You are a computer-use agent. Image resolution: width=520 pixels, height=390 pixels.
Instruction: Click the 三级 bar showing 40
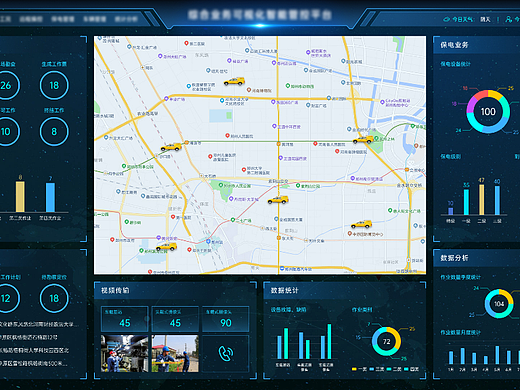coord(497,200)
